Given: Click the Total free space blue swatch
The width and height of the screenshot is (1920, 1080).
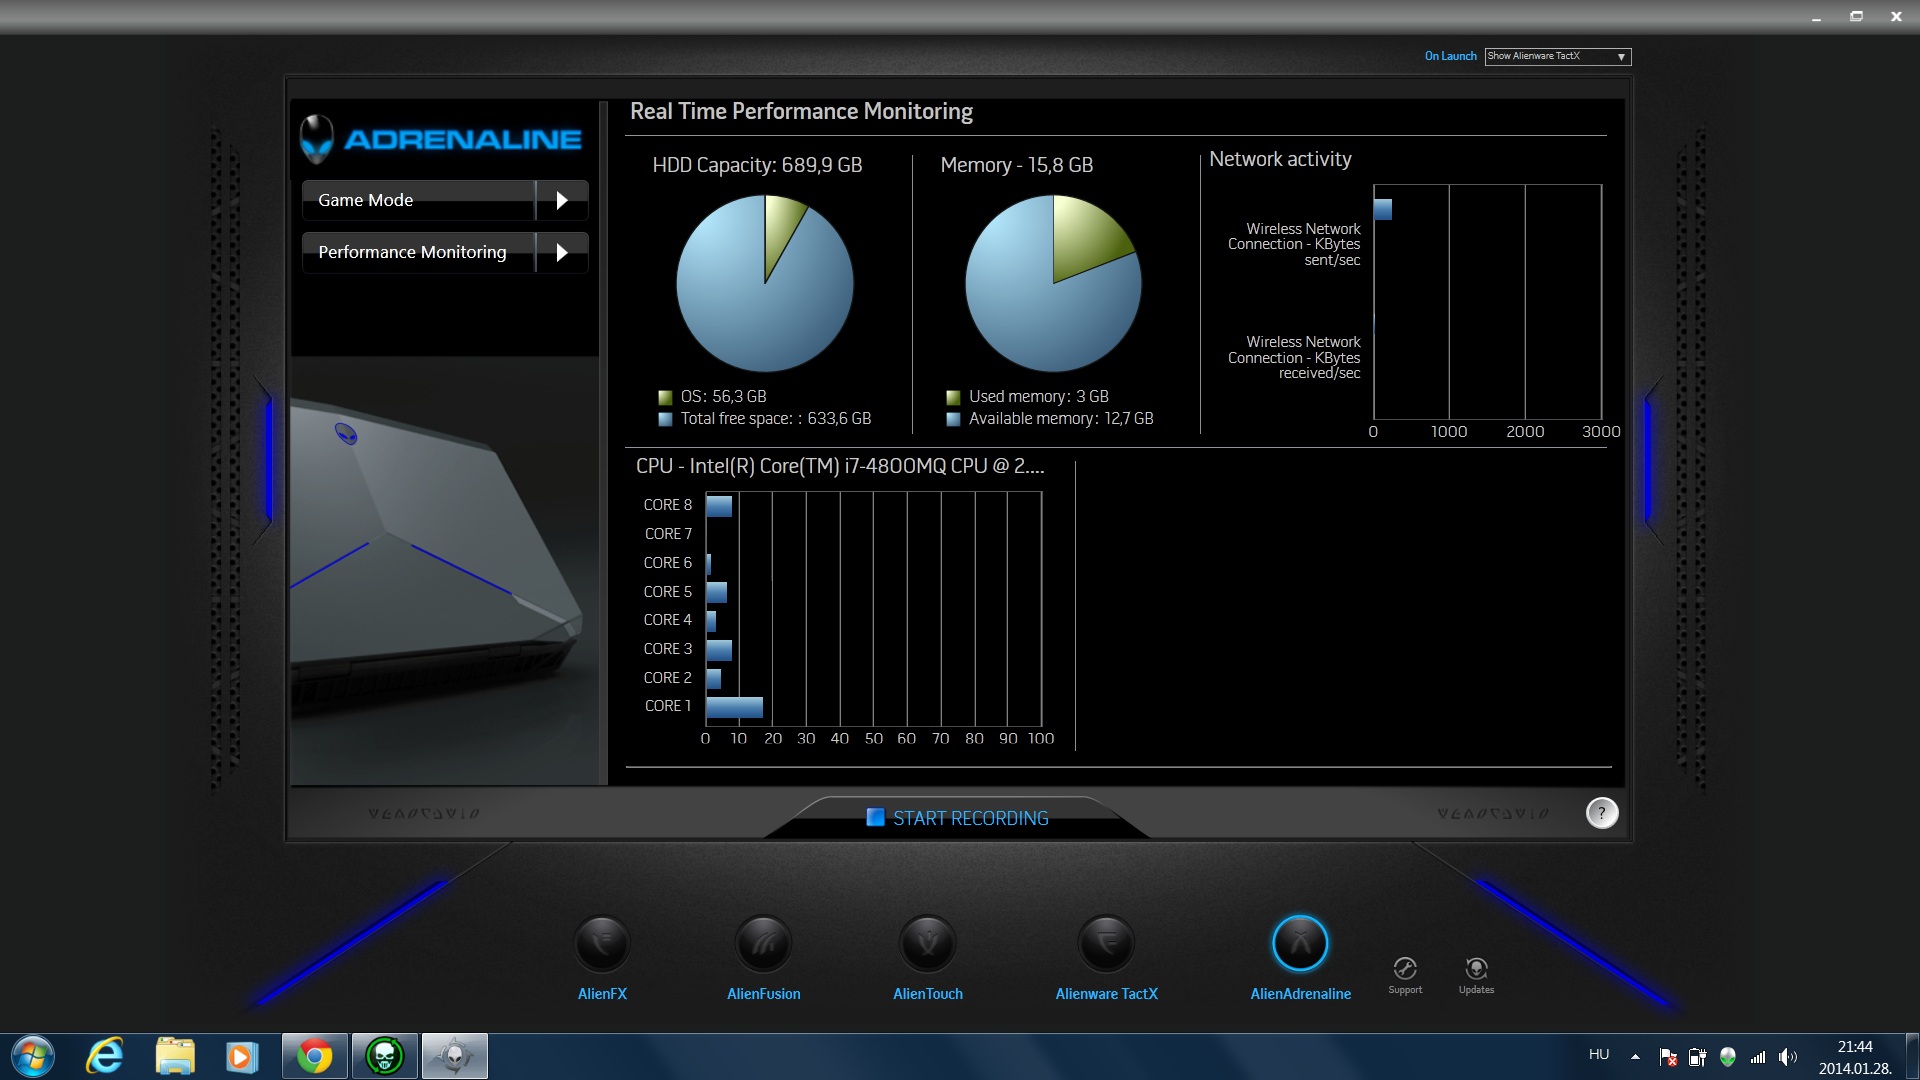Looking at the screenshot, I should (665, 419).
